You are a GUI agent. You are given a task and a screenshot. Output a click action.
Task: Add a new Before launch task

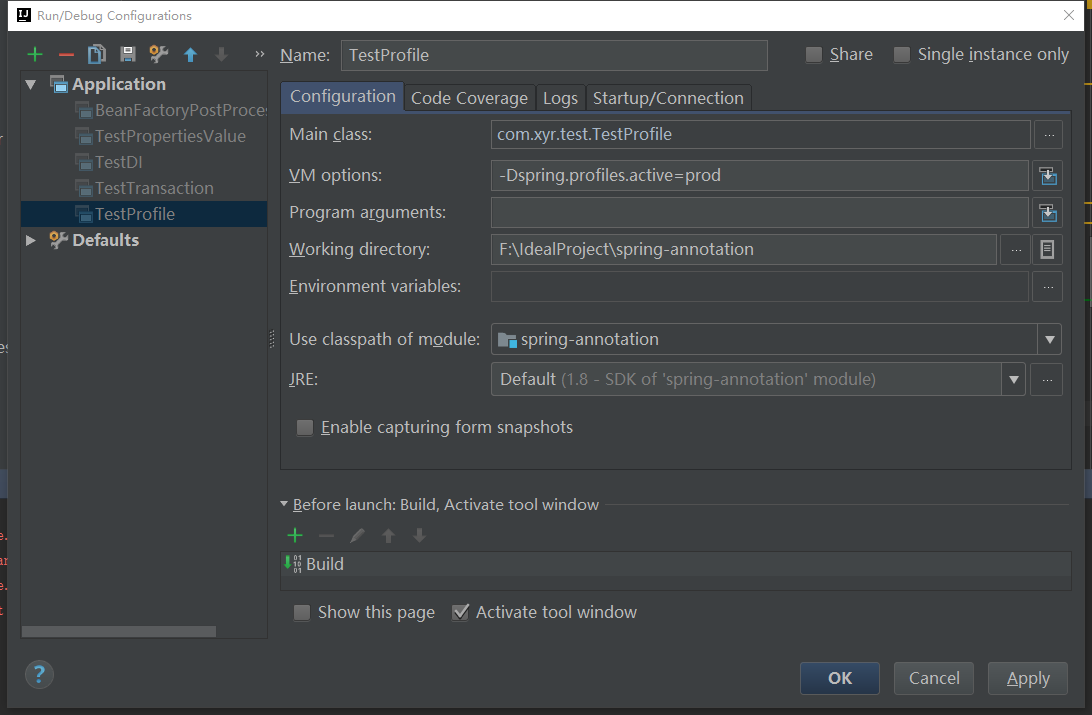pyautogui.click(x=295, y=536)
